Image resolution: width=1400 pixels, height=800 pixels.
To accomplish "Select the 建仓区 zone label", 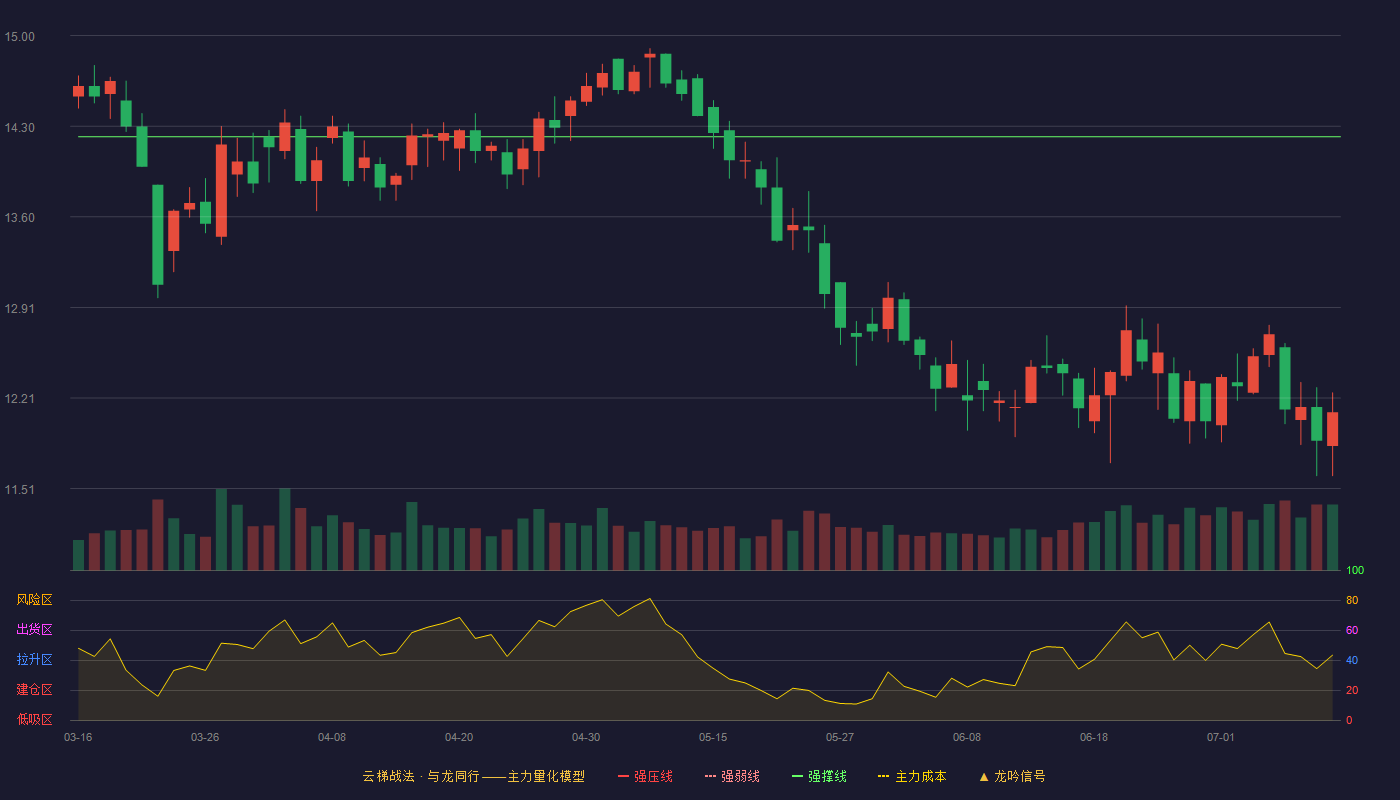I will tap(34, 690).
